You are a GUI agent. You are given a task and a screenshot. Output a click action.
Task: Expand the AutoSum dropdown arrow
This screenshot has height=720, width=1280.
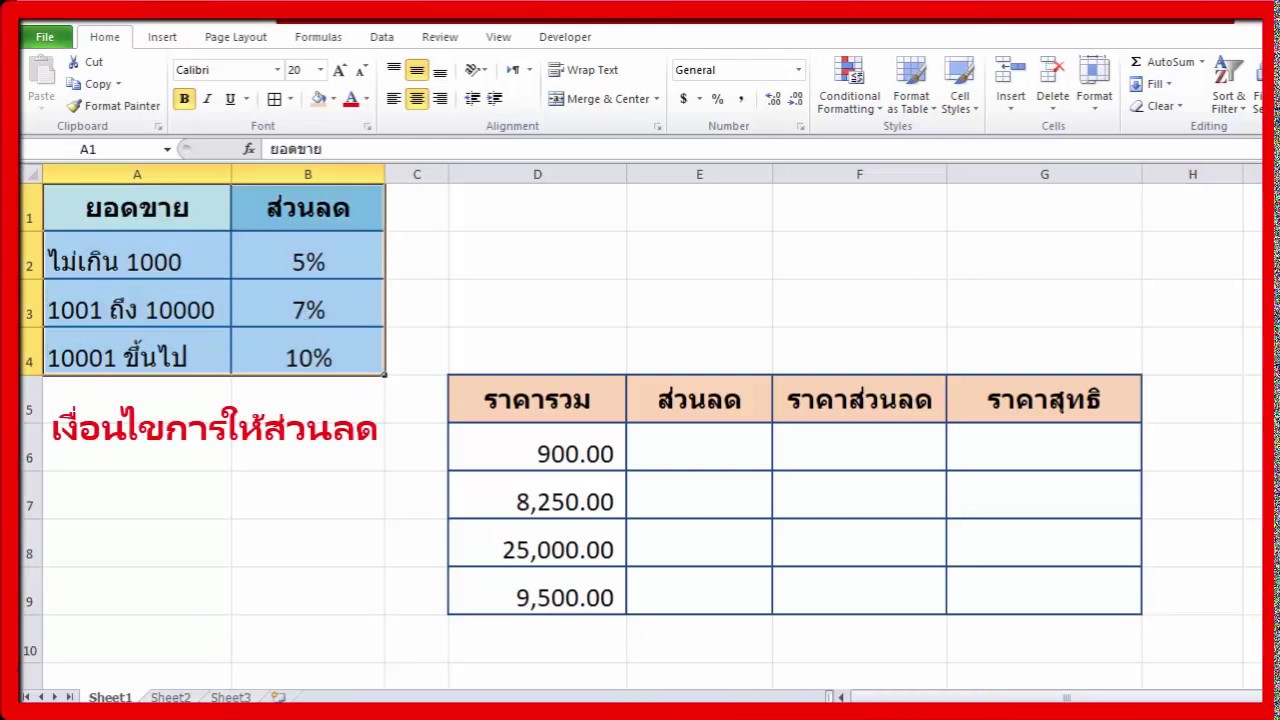tap(1202, 62)
